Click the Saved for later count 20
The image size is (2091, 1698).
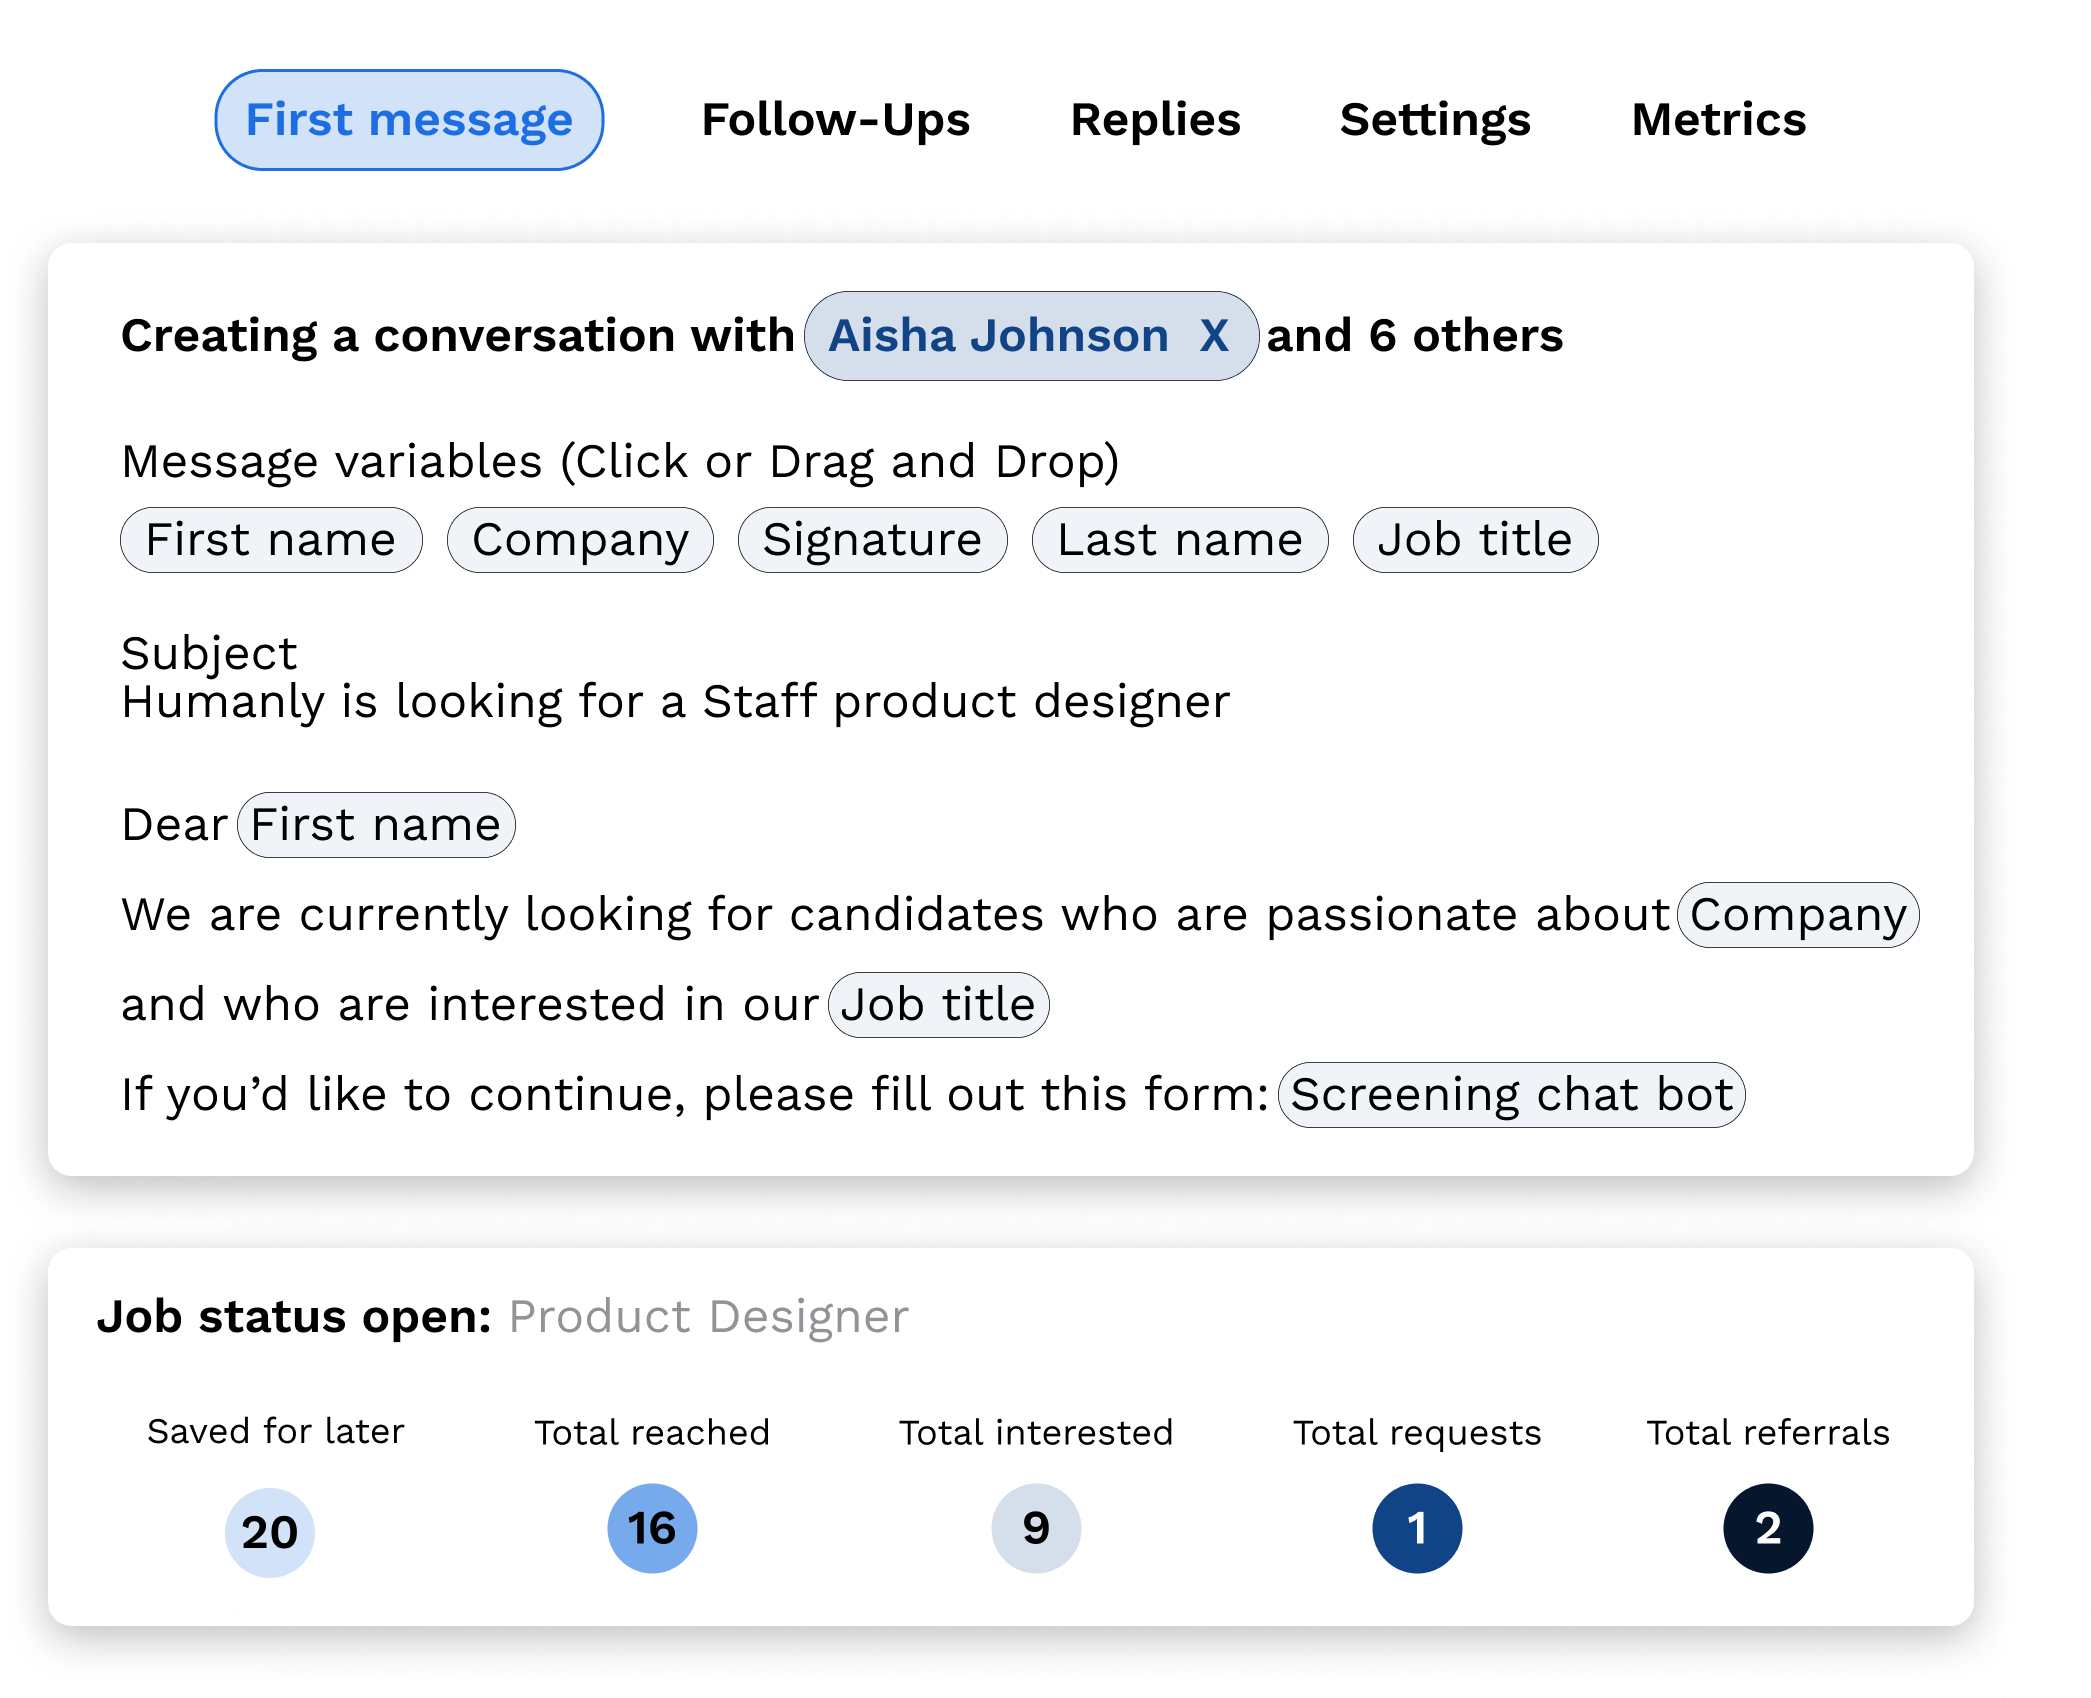270,1532
